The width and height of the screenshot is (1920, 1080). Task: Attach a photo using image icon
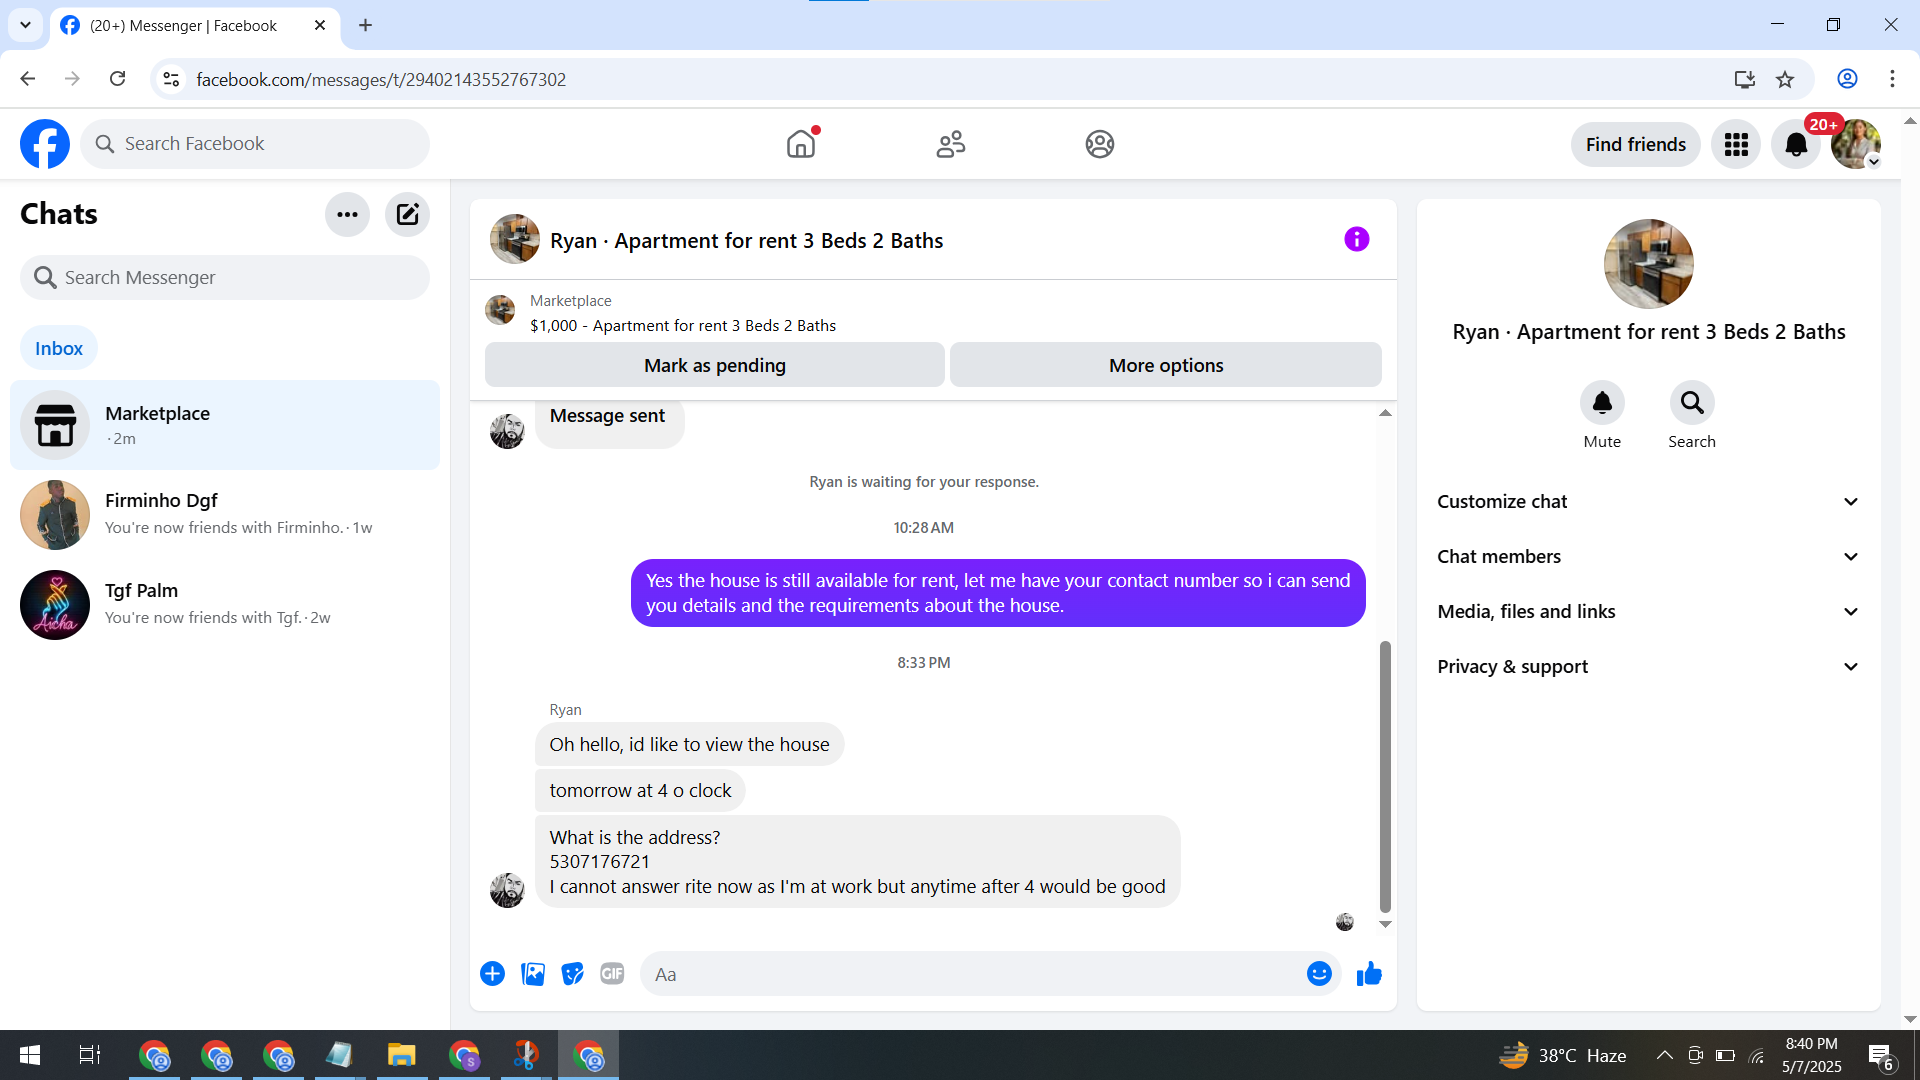(x=533, y=974)
